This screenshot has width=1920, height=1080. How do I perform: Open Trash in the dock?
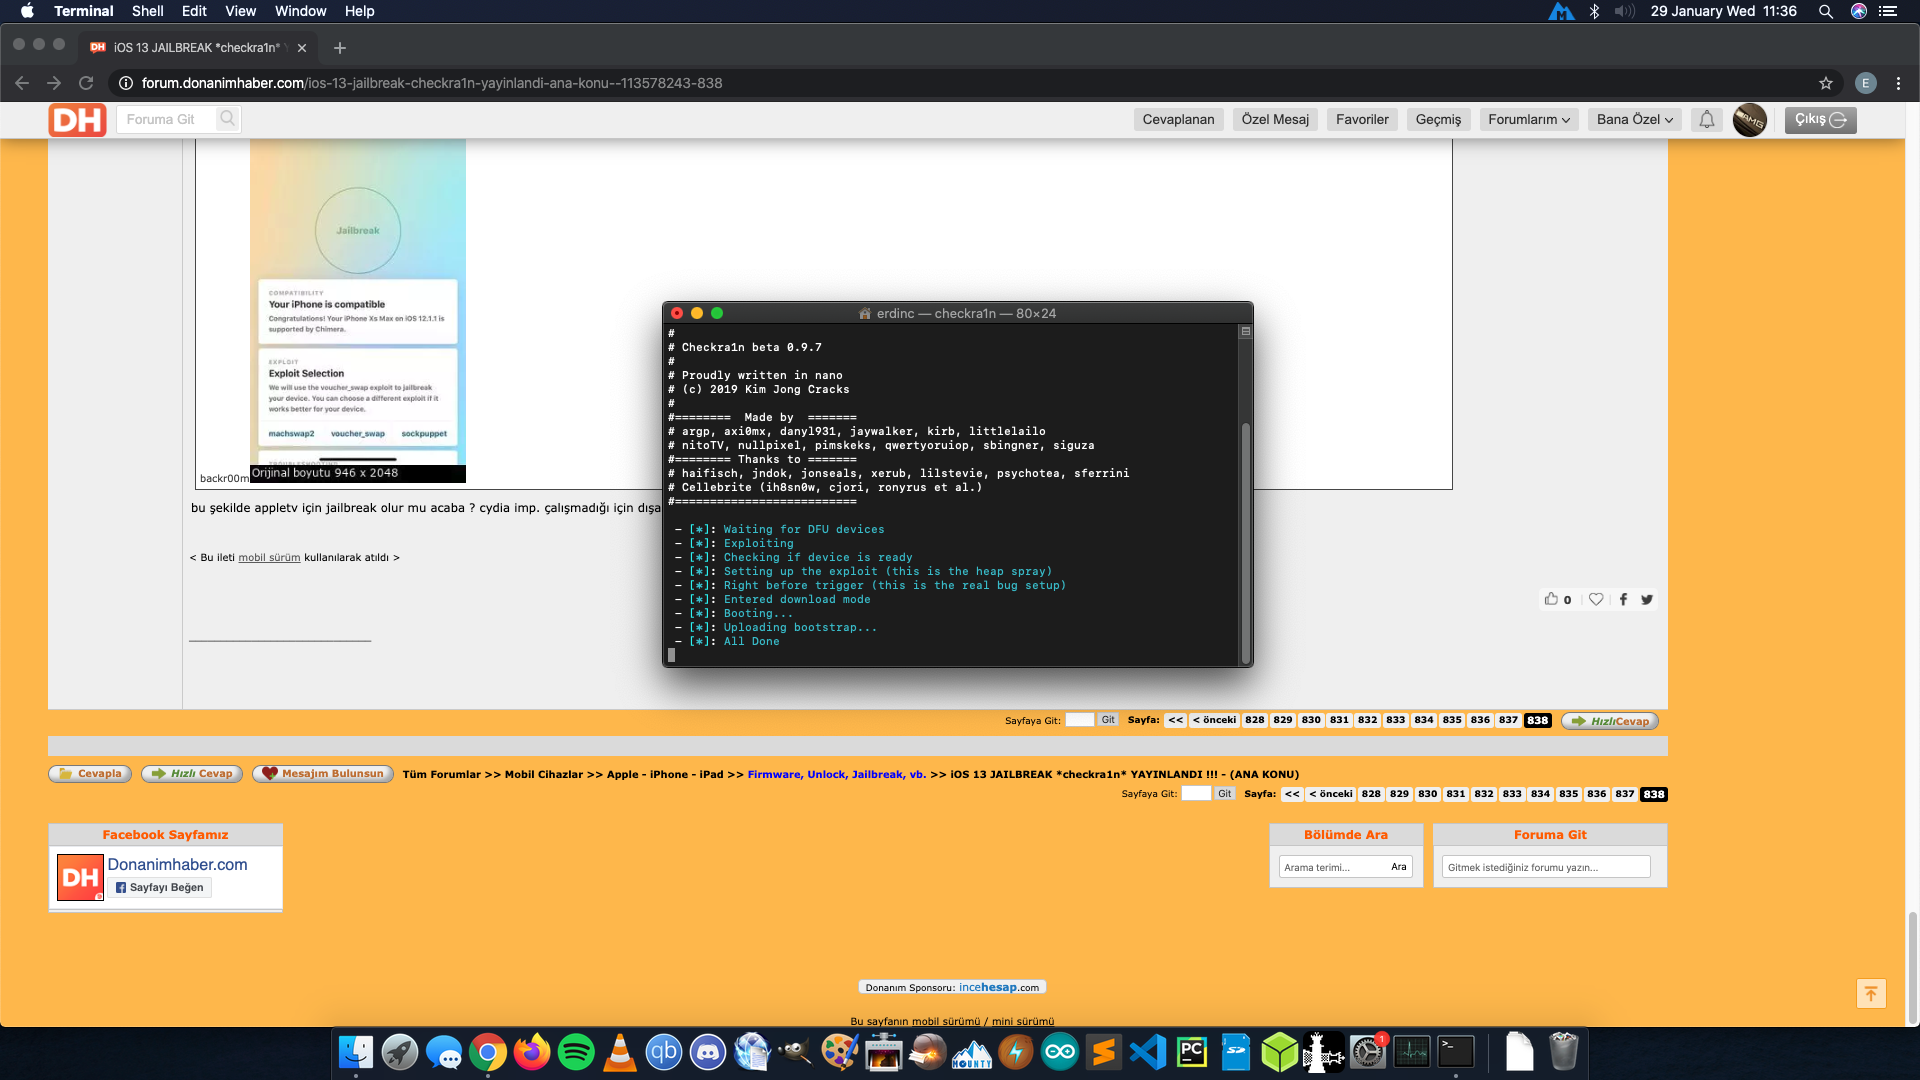(x=1563, y=1052)
